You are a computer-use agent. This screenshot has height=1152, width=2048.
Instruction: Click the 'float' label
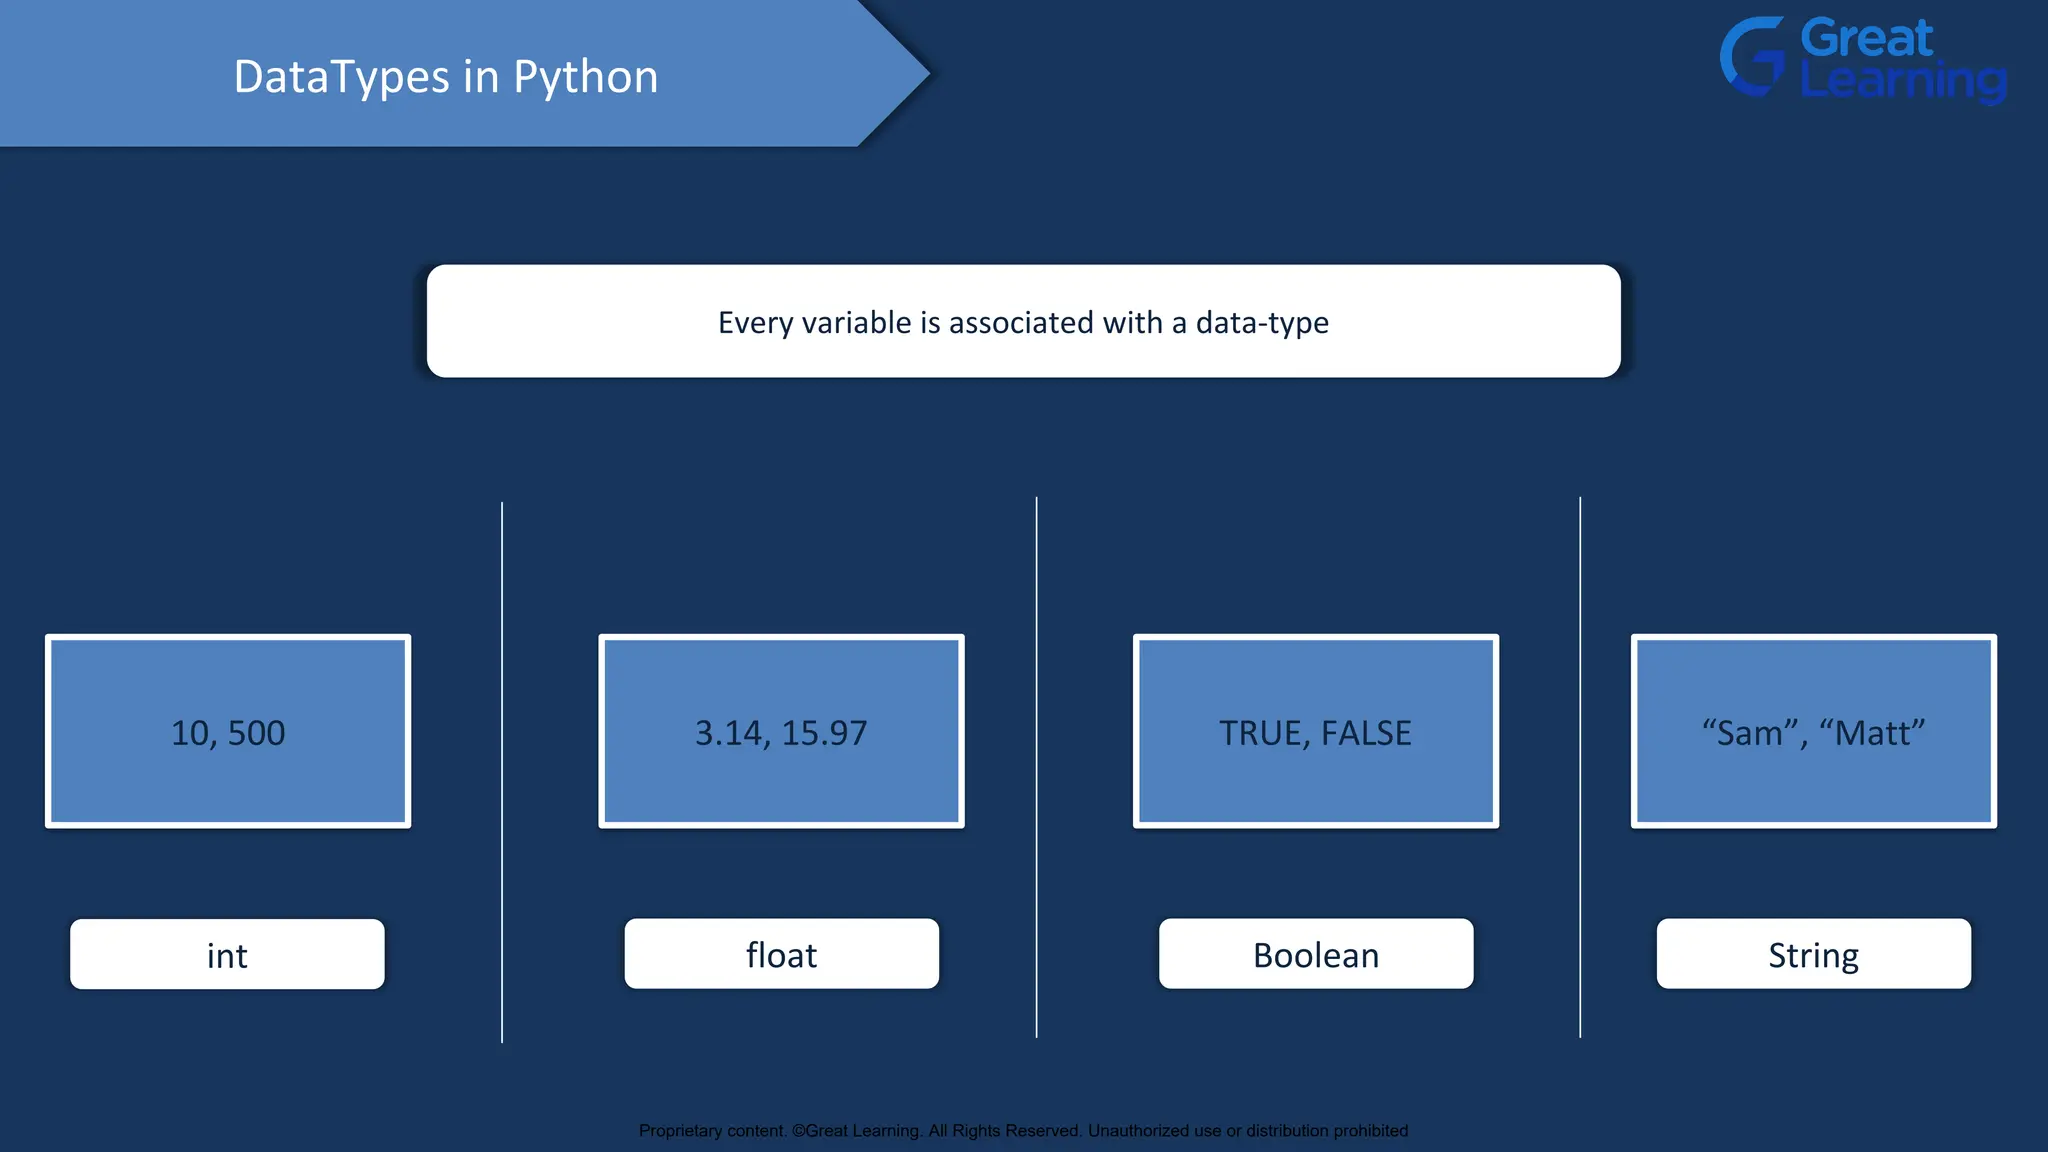click(781, 954)
